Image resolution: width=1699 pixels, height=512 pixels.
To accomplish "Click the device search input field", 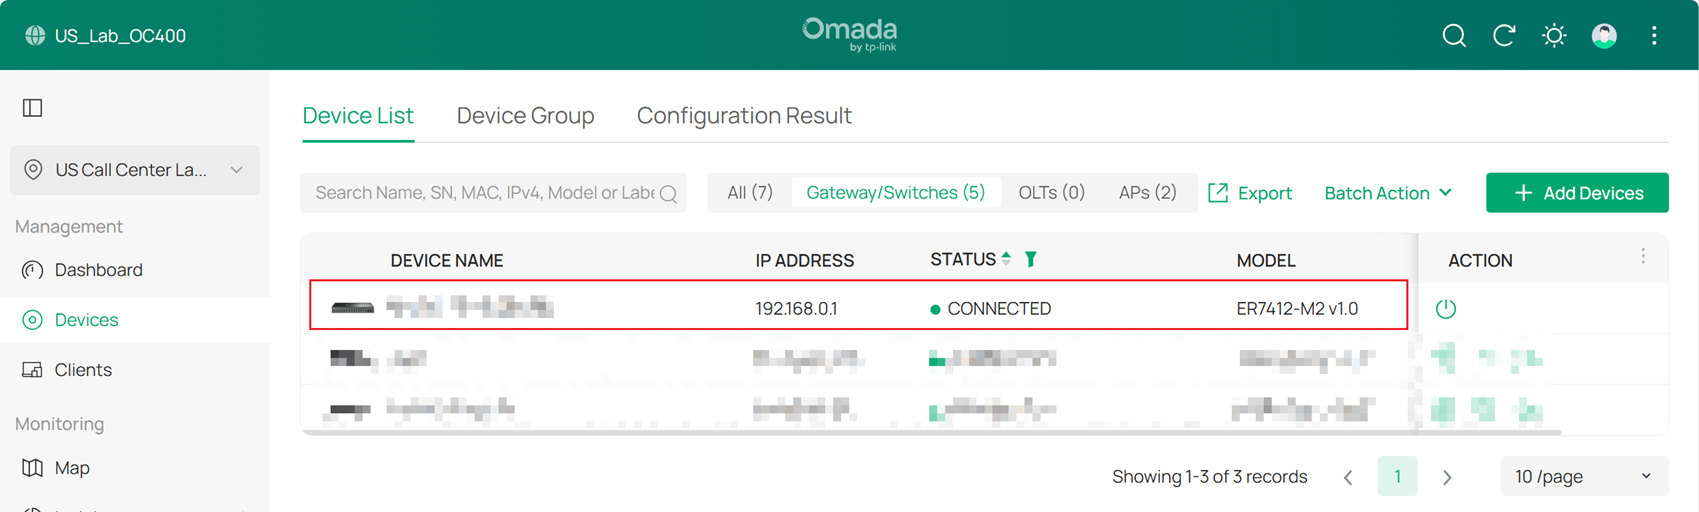I will click(x=484, y=193).
